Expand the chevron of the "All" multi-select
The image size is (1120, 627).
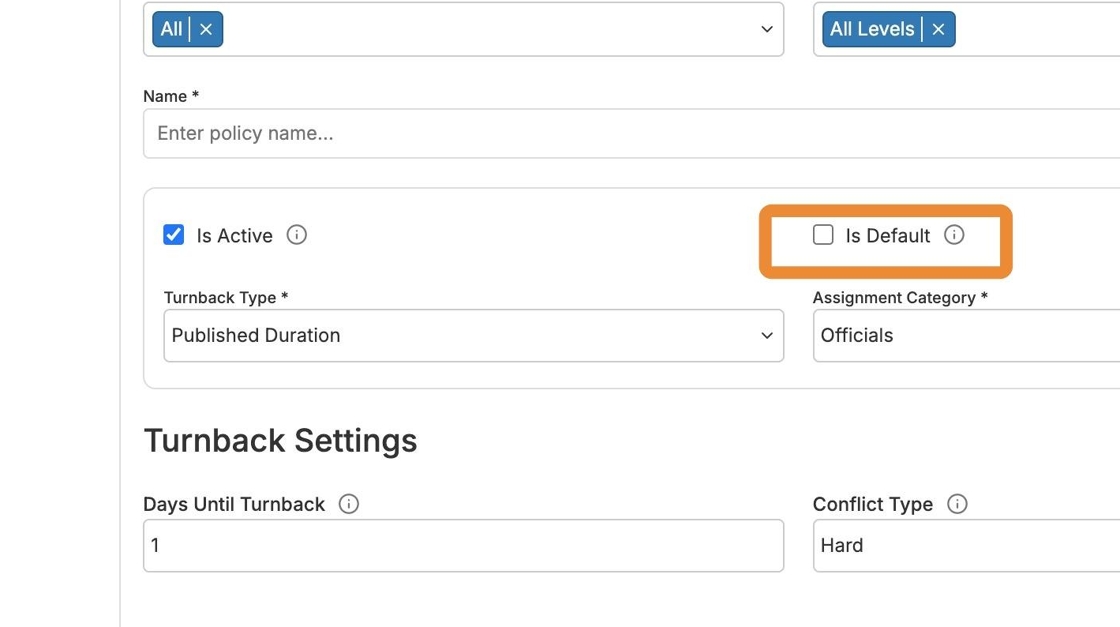point(767,29)
